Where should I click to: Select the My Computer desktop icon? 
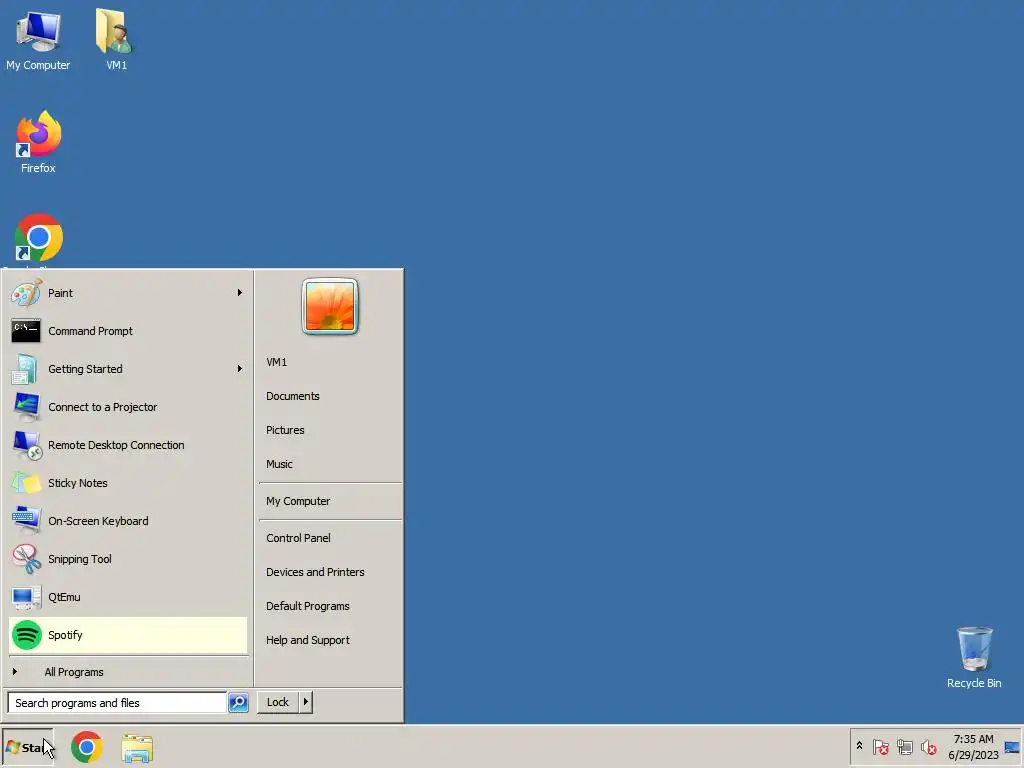[38, 40]
